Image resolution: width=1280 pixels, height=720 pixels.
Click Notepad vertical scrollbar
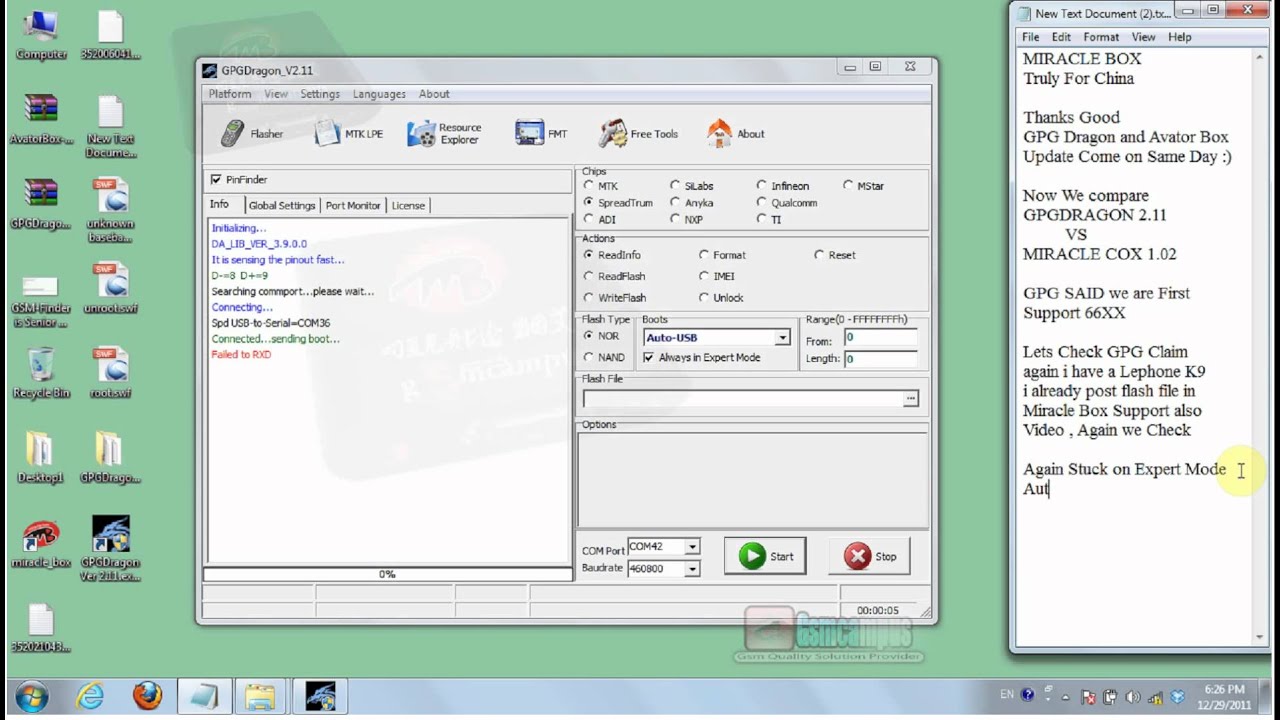[1260, 345]
